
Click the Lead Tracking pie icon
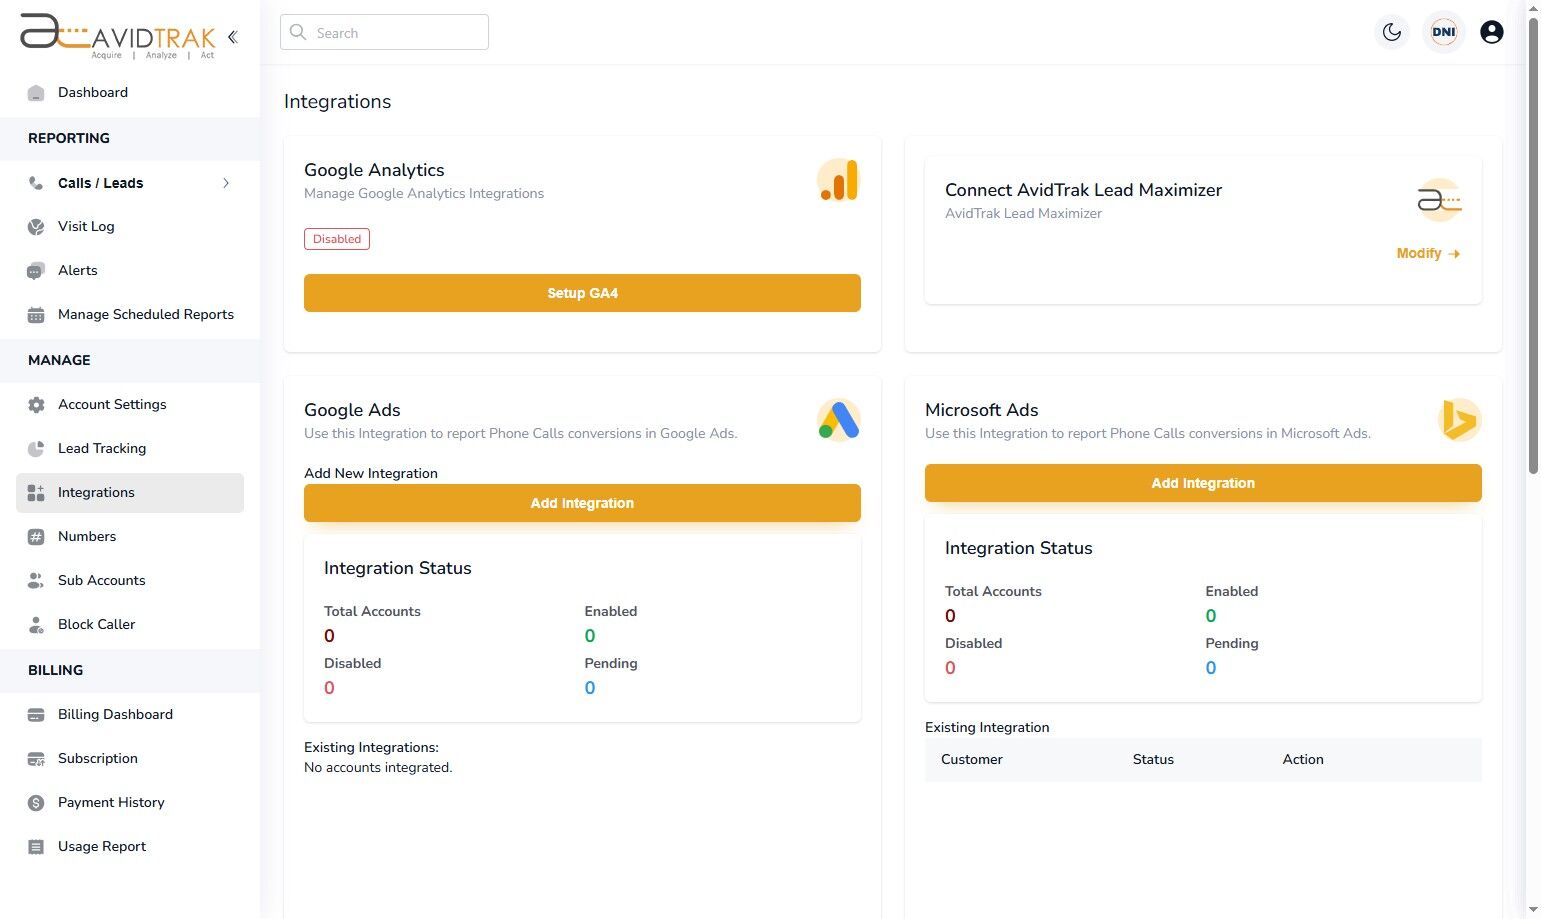36,449
